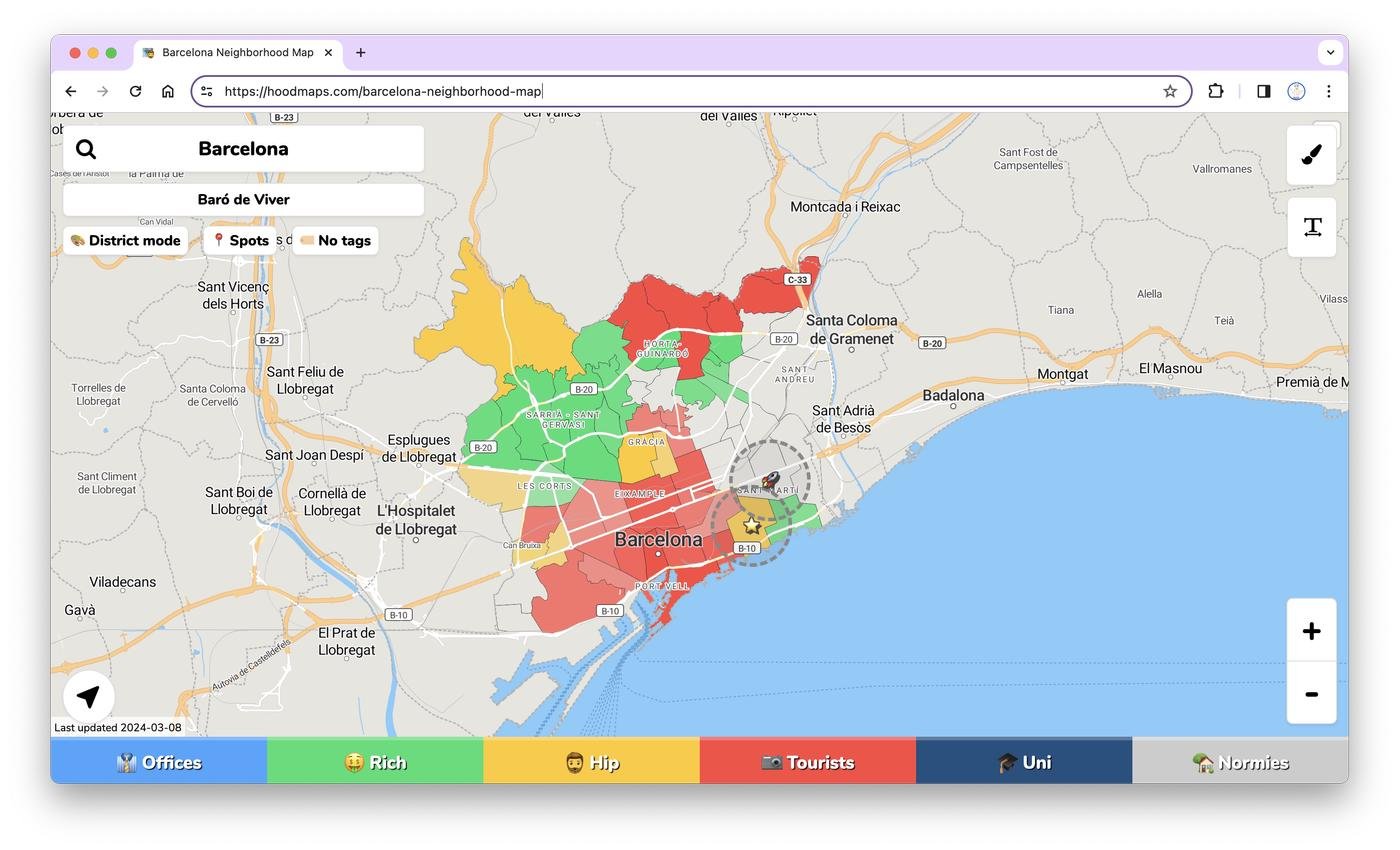Expand the tab list chevron

1329,52
